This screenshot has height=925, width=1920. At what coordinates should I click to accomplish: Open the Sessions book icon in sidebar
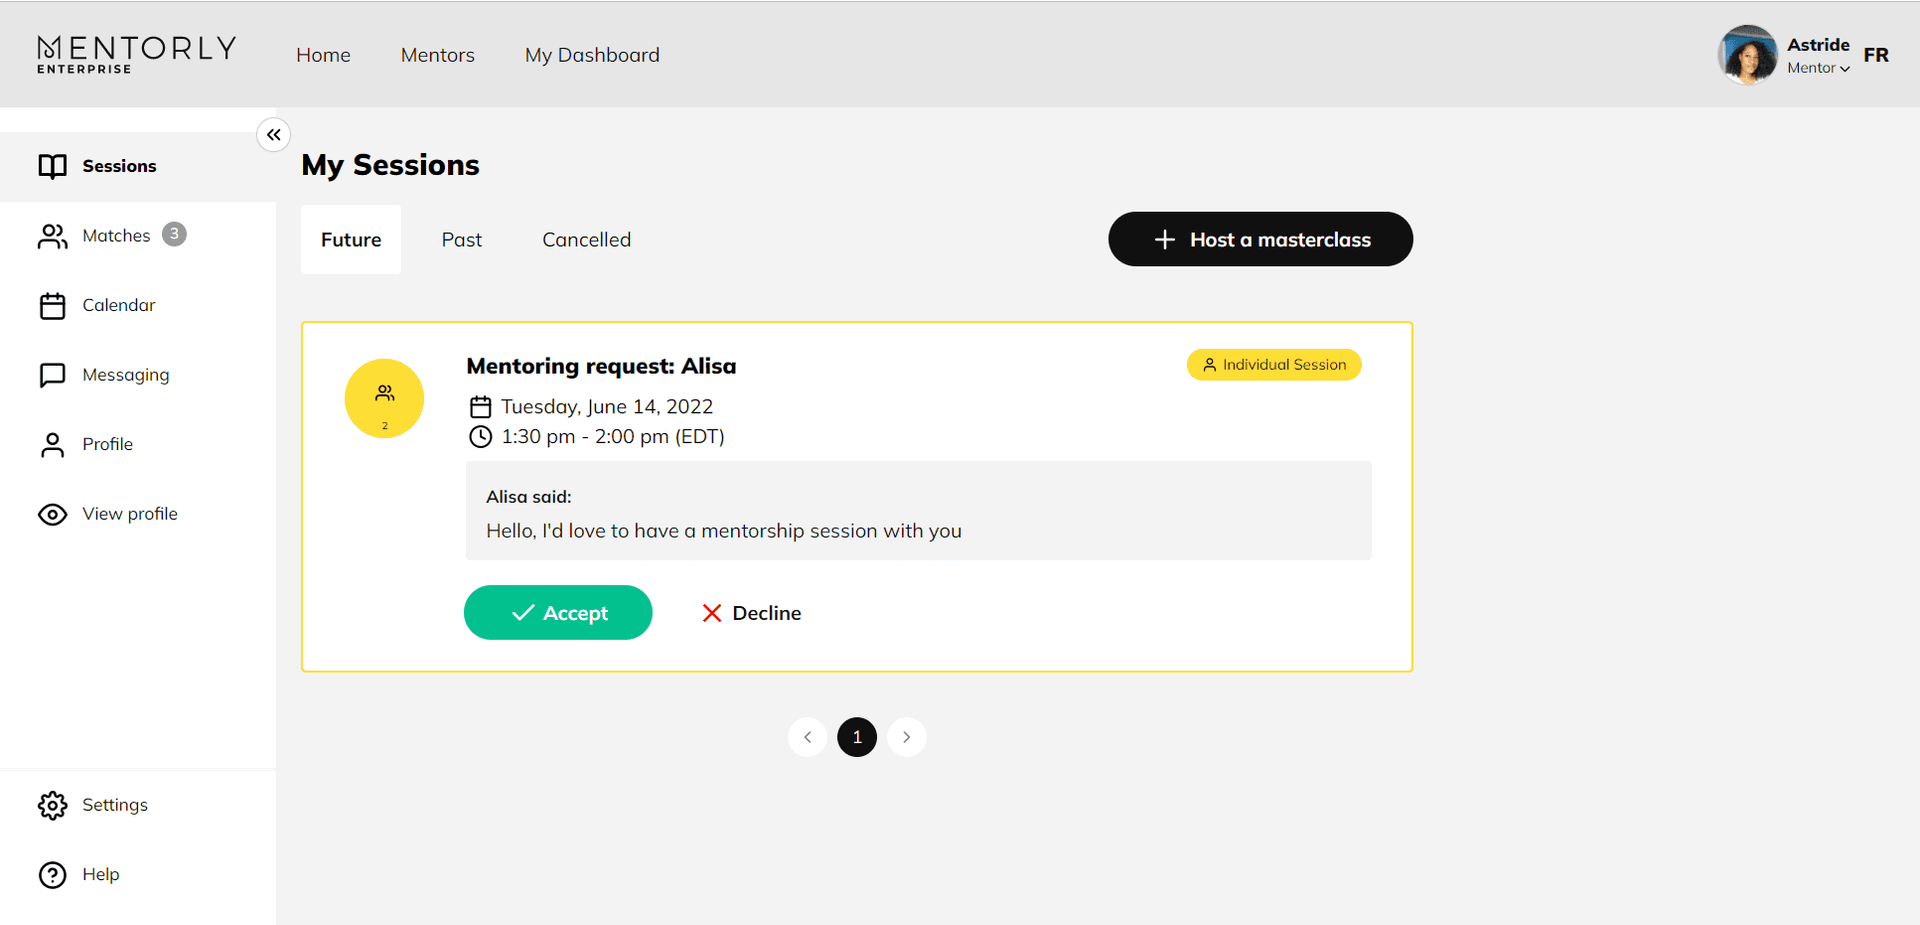click(52, 166)
